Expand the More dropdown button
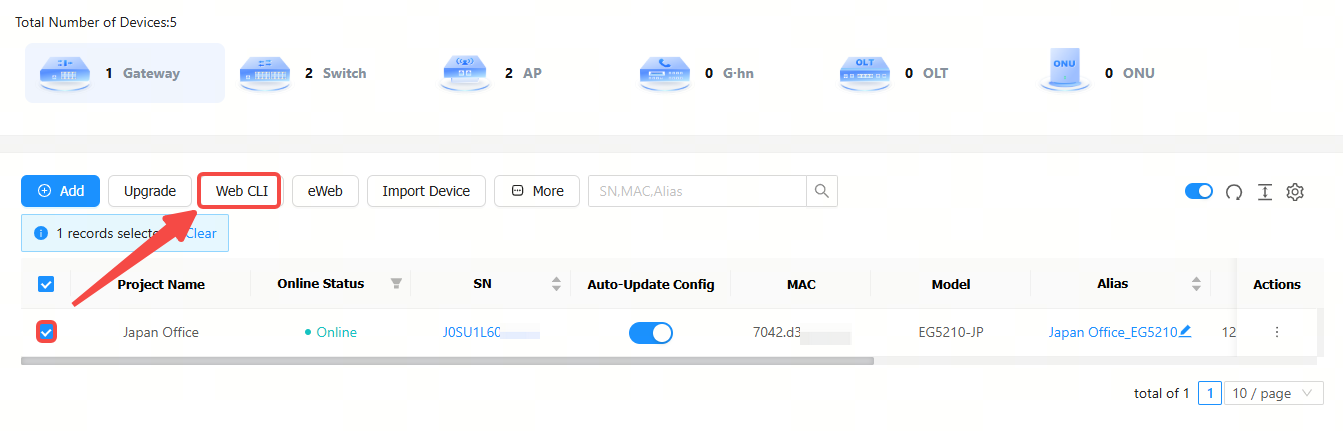The width and height of the screenshot is (1343, 431). (x=537, y=191)
